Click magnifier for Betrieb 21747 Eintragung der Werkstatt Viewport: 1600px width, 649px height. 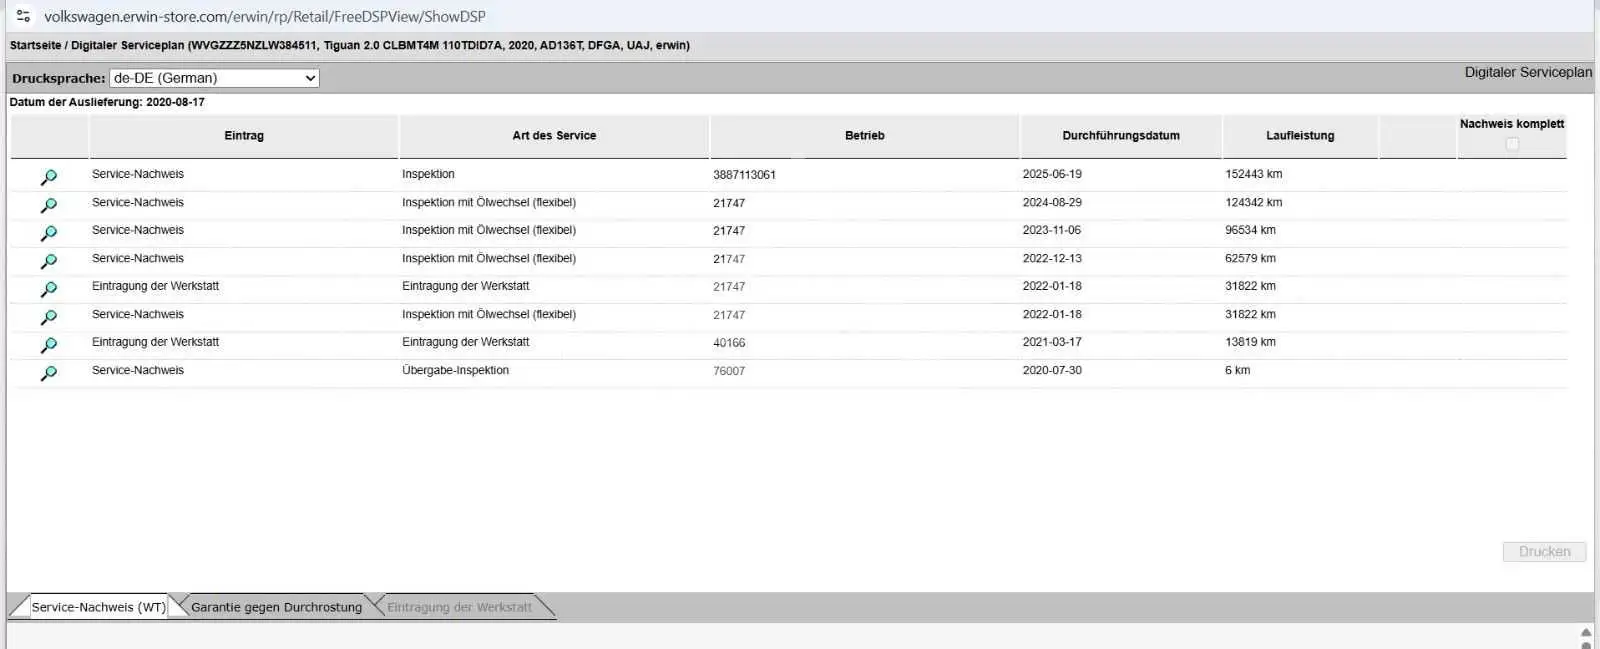pos(48,289)
